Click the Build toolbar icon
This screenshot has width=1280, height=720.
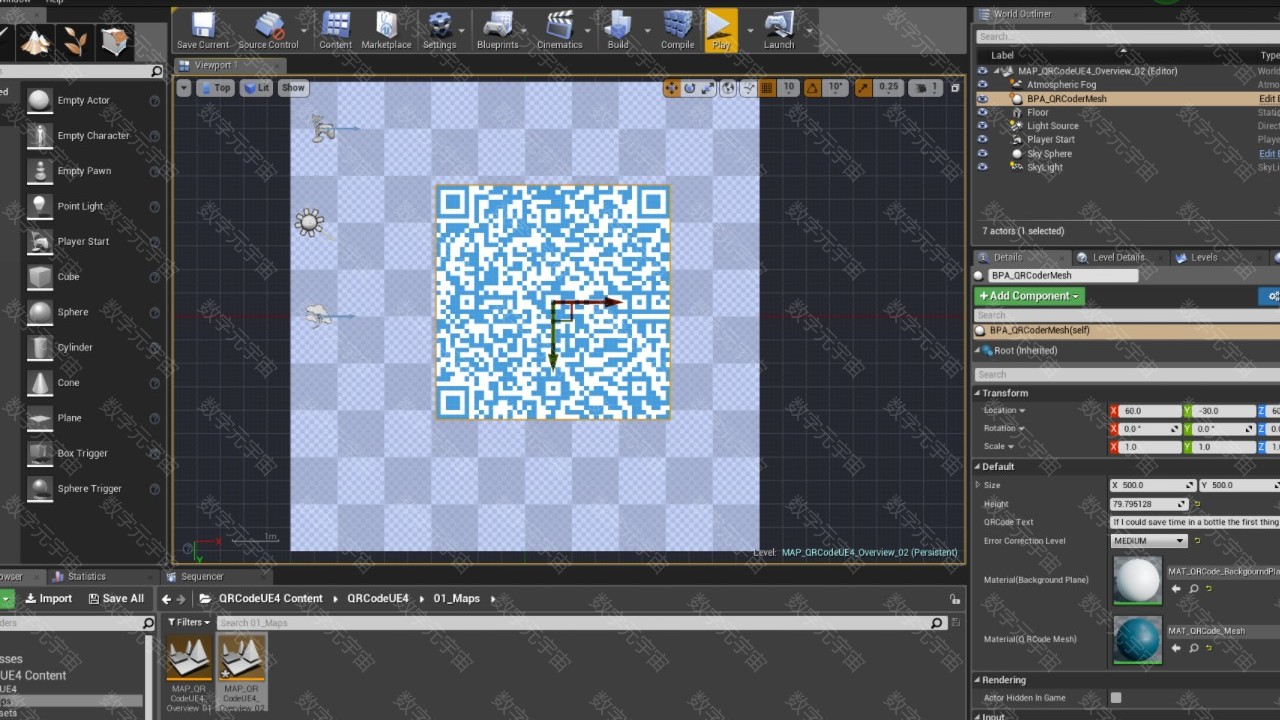click(618, 30)
